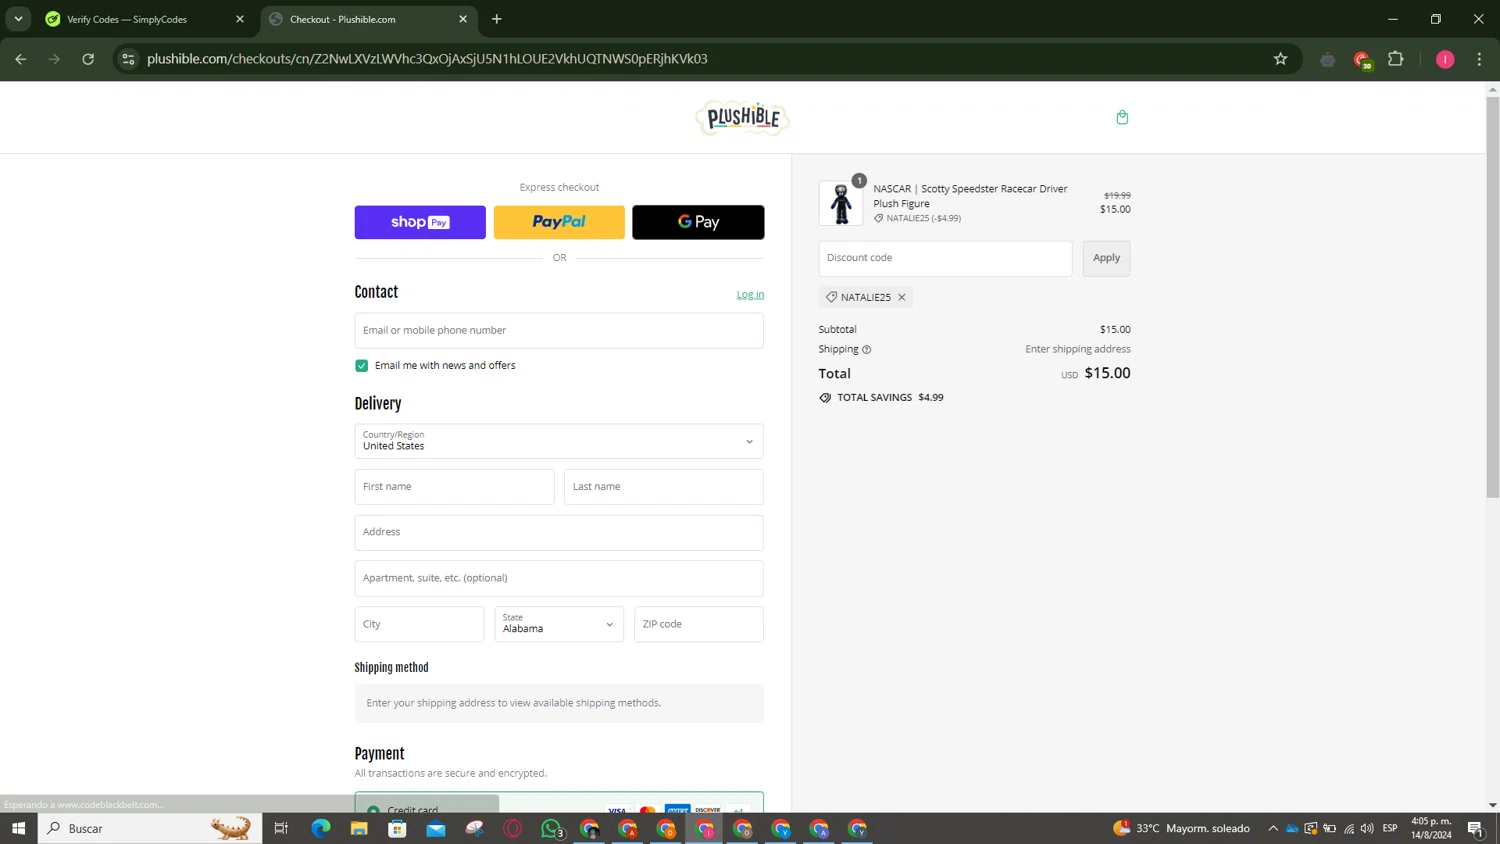1500x844 pixels.
Task: Click the Plushible logo
Action: click(x=742, y=118)
